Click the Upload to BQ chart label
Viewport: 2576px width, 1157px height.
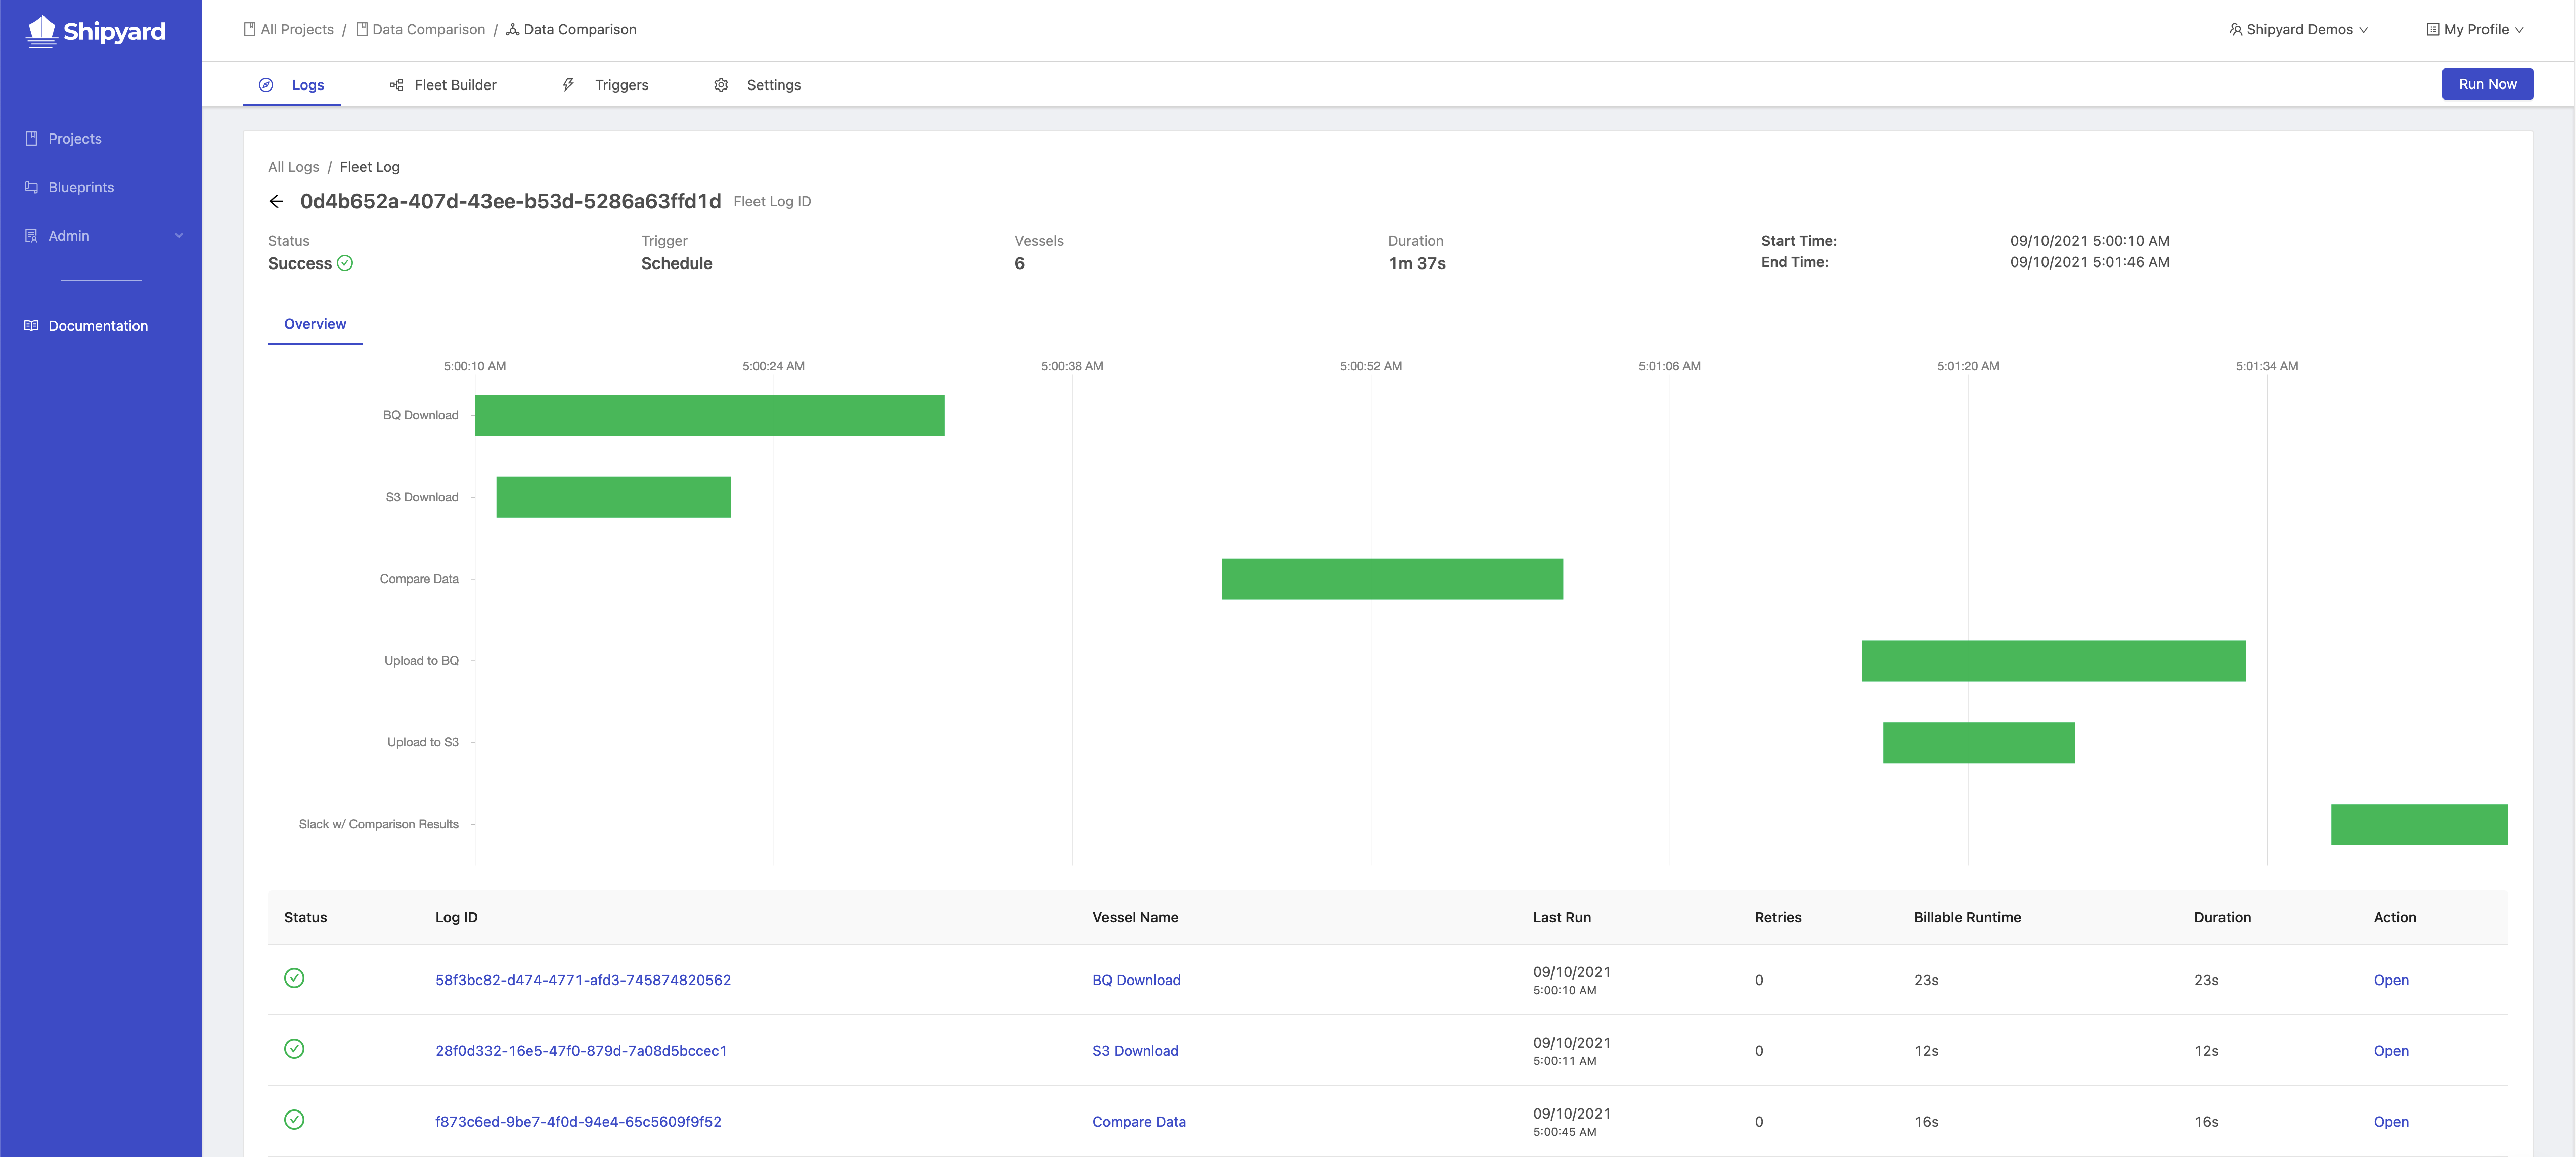421,661
